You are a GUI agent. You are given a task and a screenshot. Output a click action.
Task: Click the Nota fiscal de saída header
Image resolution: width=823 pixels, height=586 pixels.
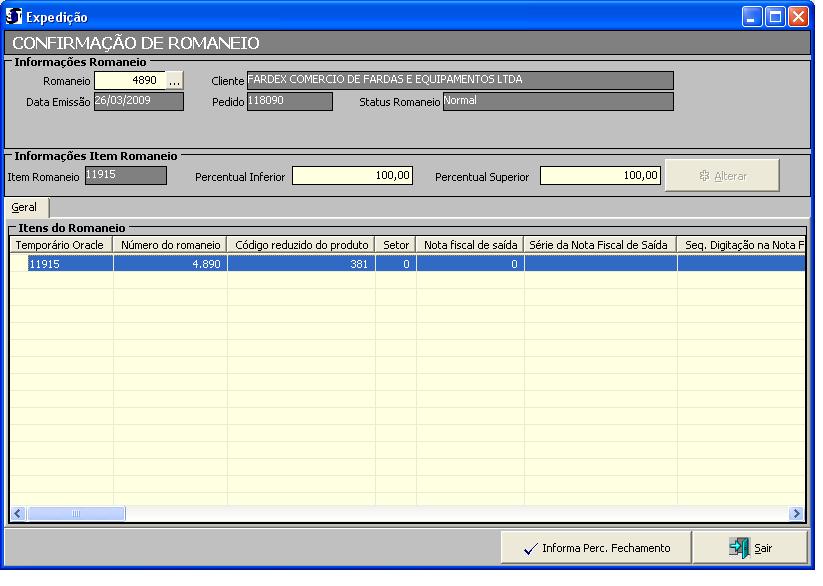pos(470,245)
